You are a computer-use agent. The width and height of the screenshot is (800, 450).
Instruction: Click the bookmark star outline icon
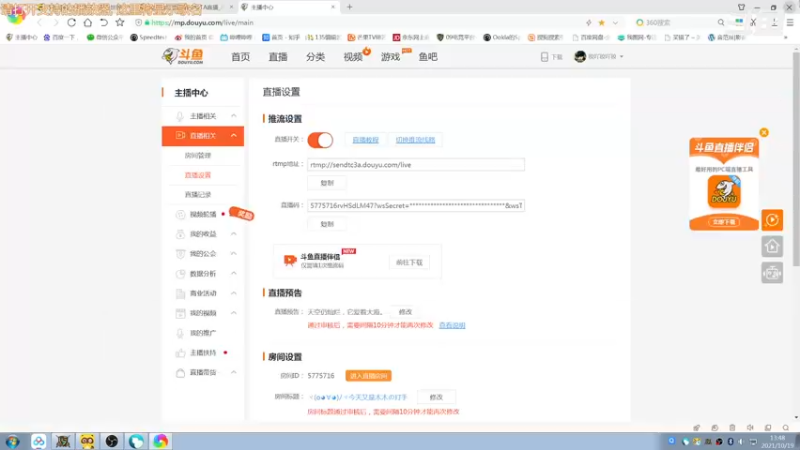click(x=120, y=22)
